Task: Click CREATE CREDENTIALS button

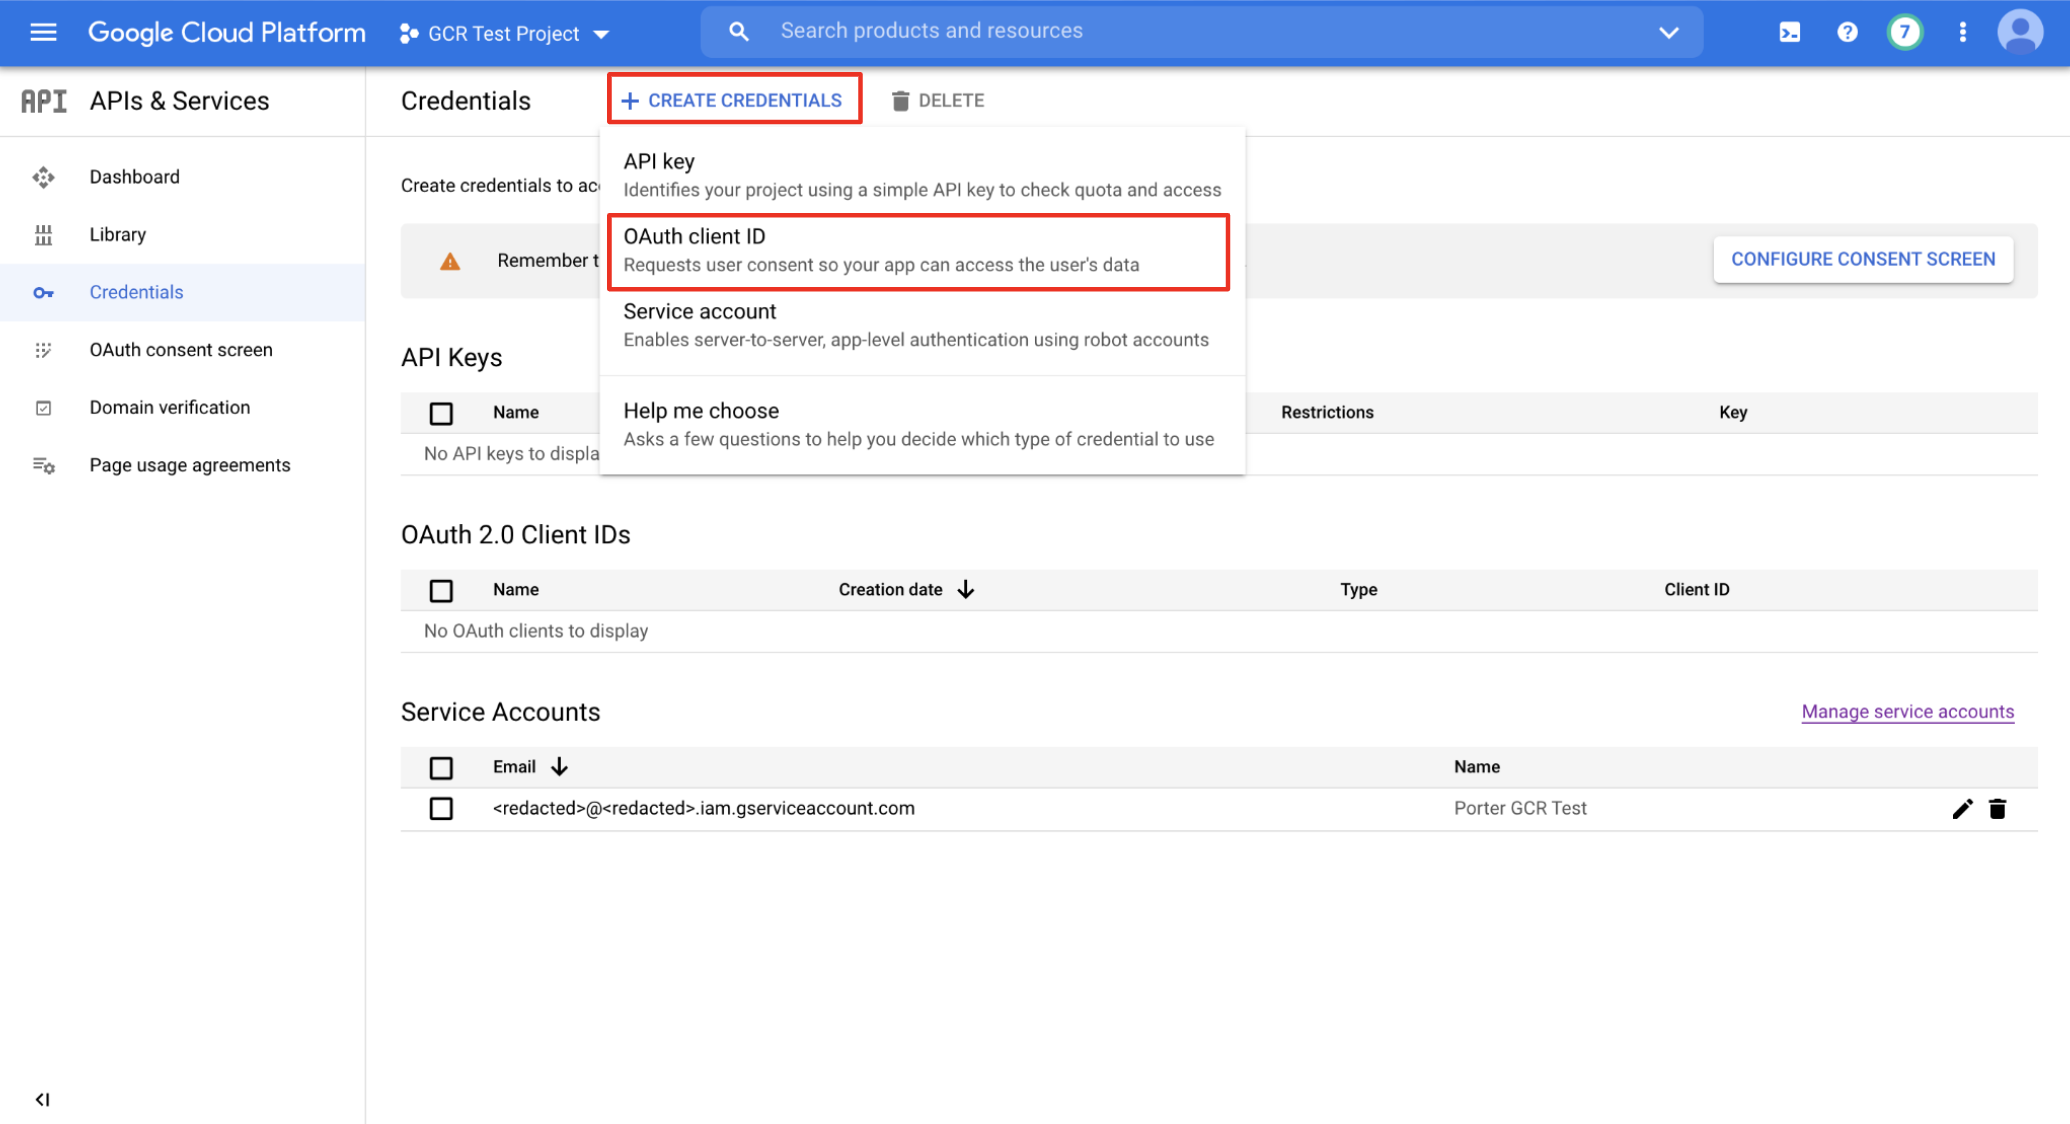Action: point(734,100)
